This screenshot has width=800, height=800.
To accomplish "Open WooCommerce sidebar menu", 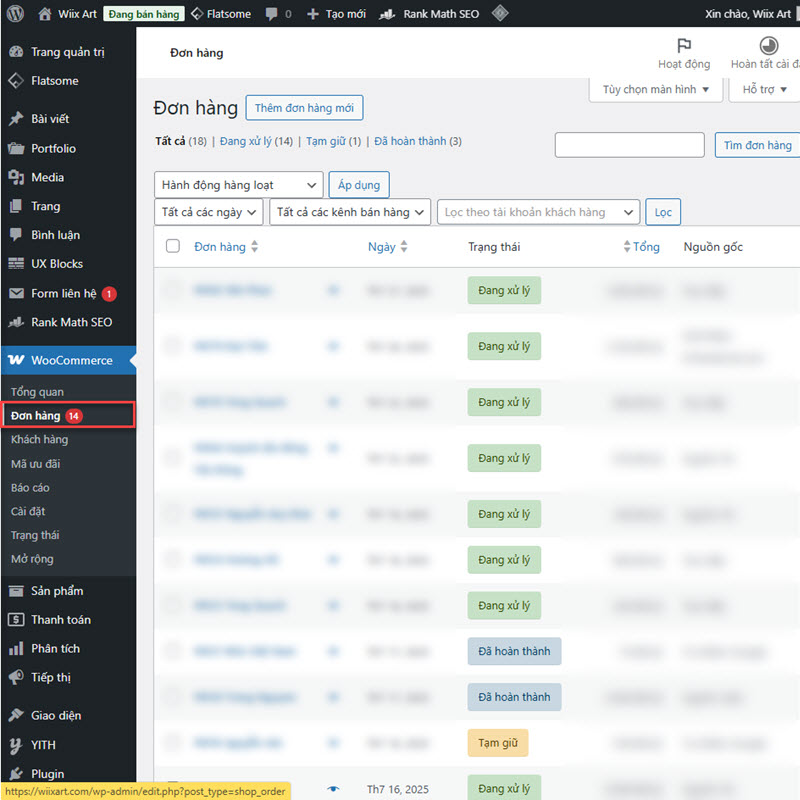I will (68, 360).
